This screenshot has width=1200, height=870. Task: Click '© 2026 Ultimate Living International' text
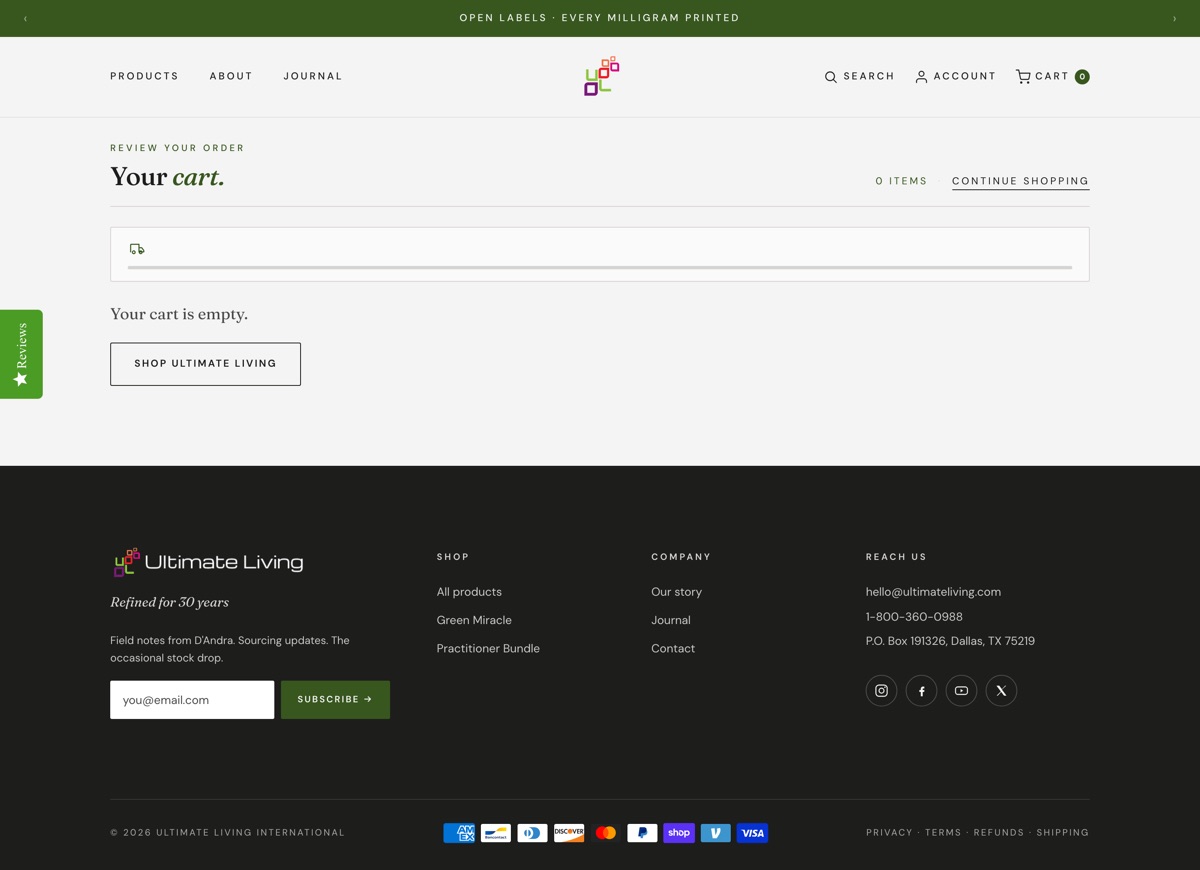point(227,832)
